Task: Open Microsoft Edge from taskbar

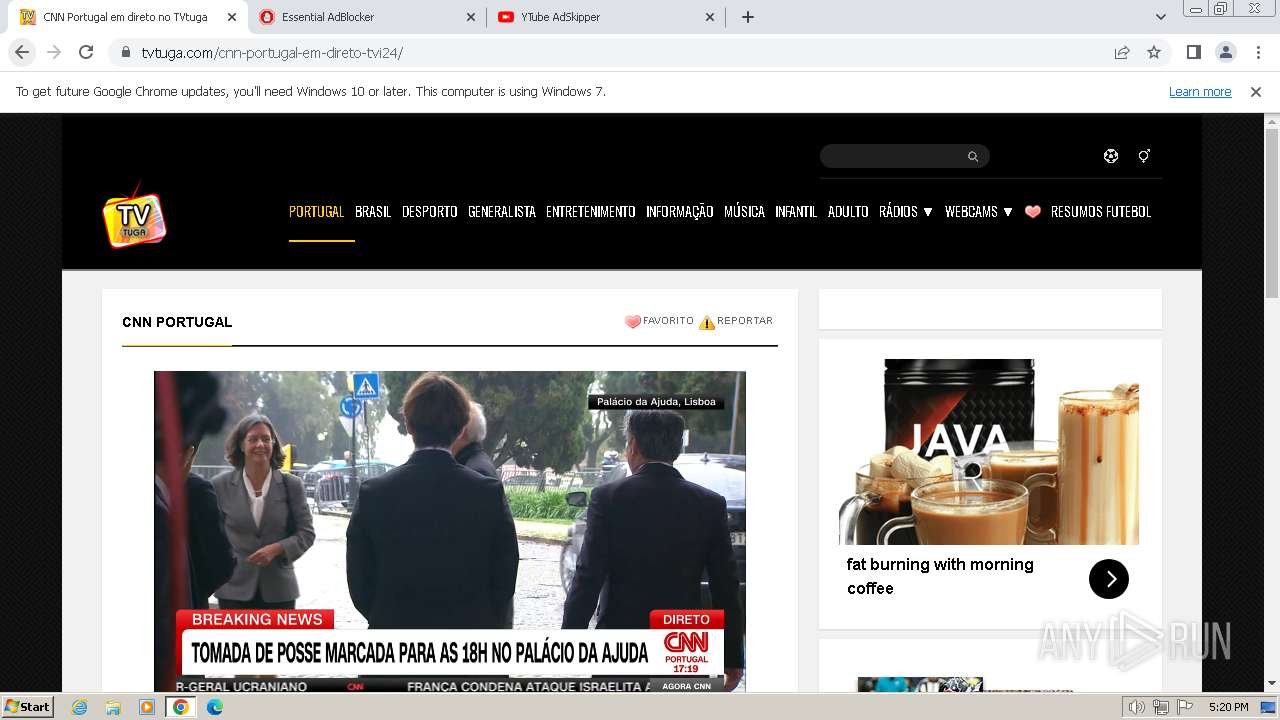Action: (215, 707)
